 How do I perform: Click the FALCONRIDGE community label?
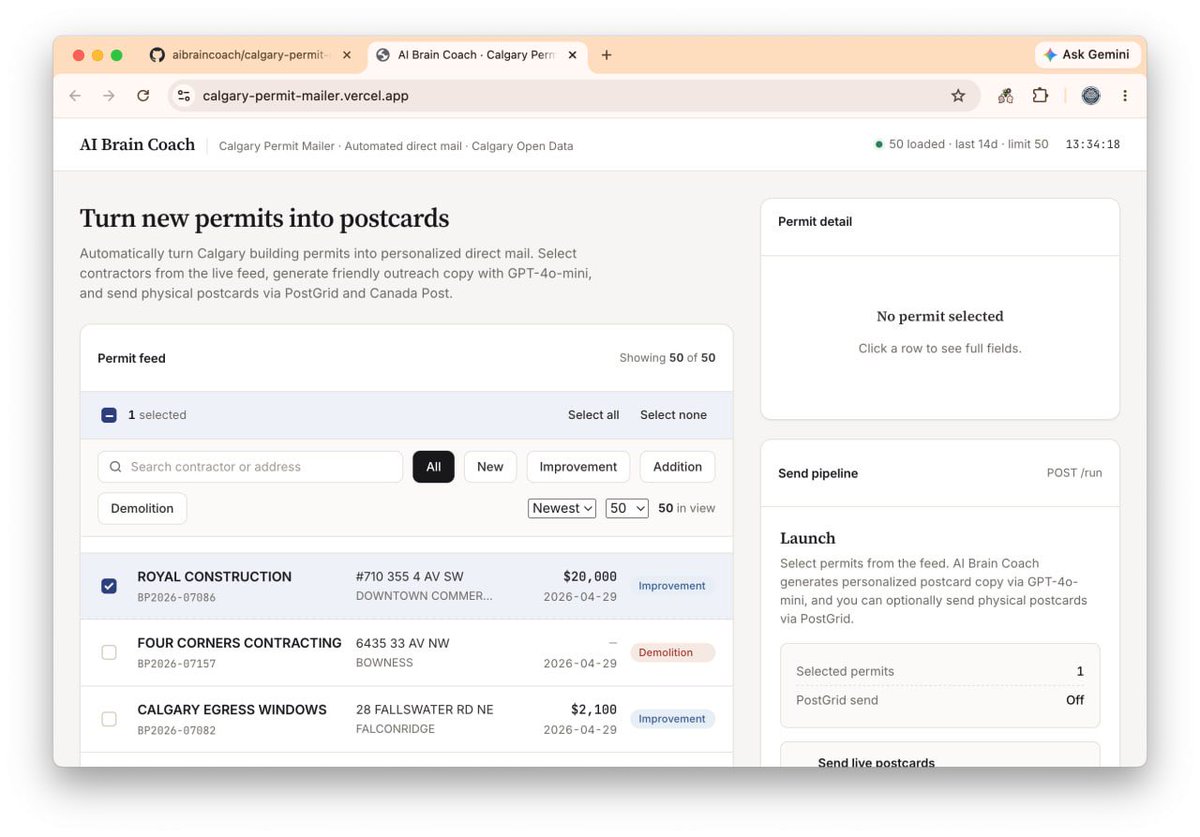tap(395, 730)
